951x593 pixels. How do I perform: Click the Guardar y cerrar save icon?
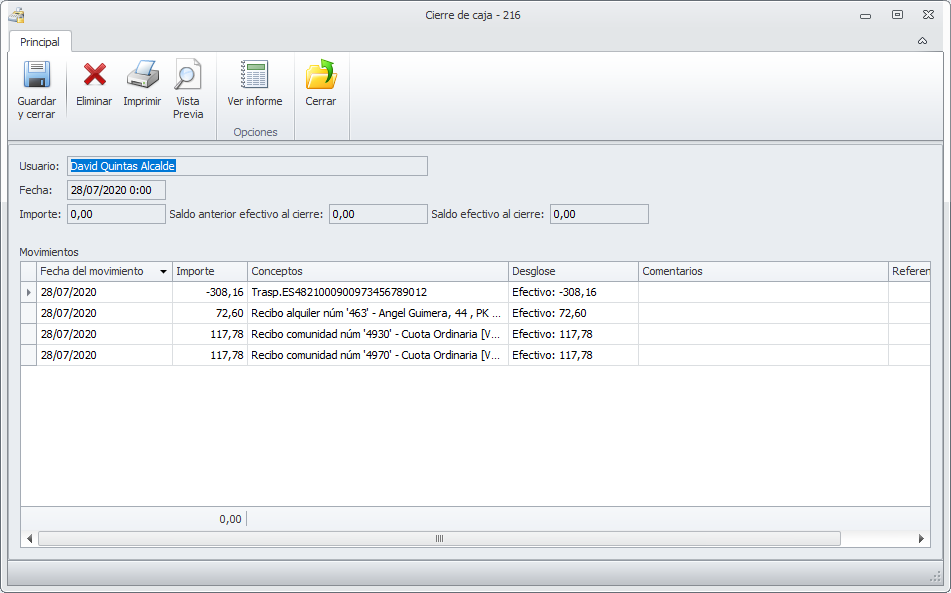coord(36,75)
